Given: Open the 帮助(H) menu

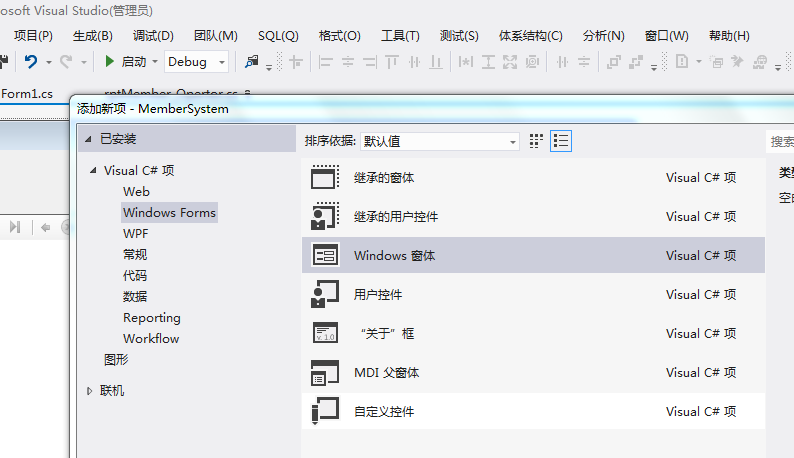Looking at the screenshot, I should 729,36.
